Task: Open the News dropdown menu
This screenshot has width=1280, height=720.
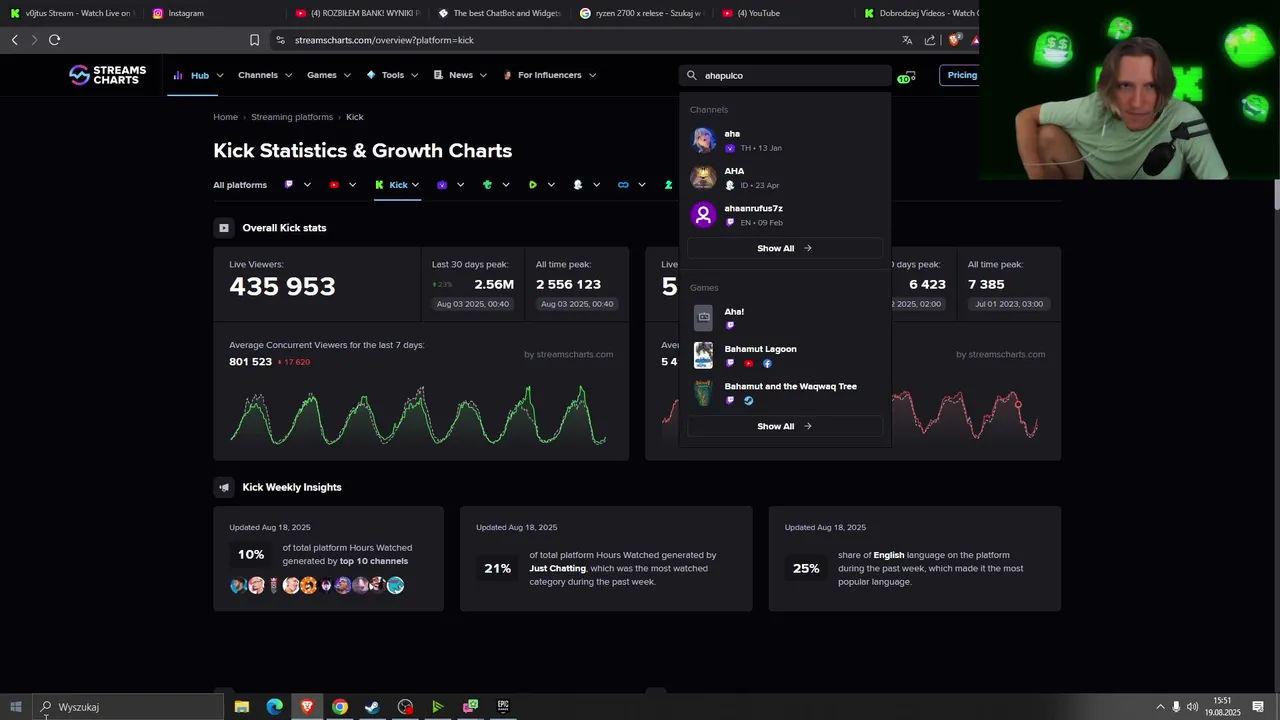Action: (460, 75)
